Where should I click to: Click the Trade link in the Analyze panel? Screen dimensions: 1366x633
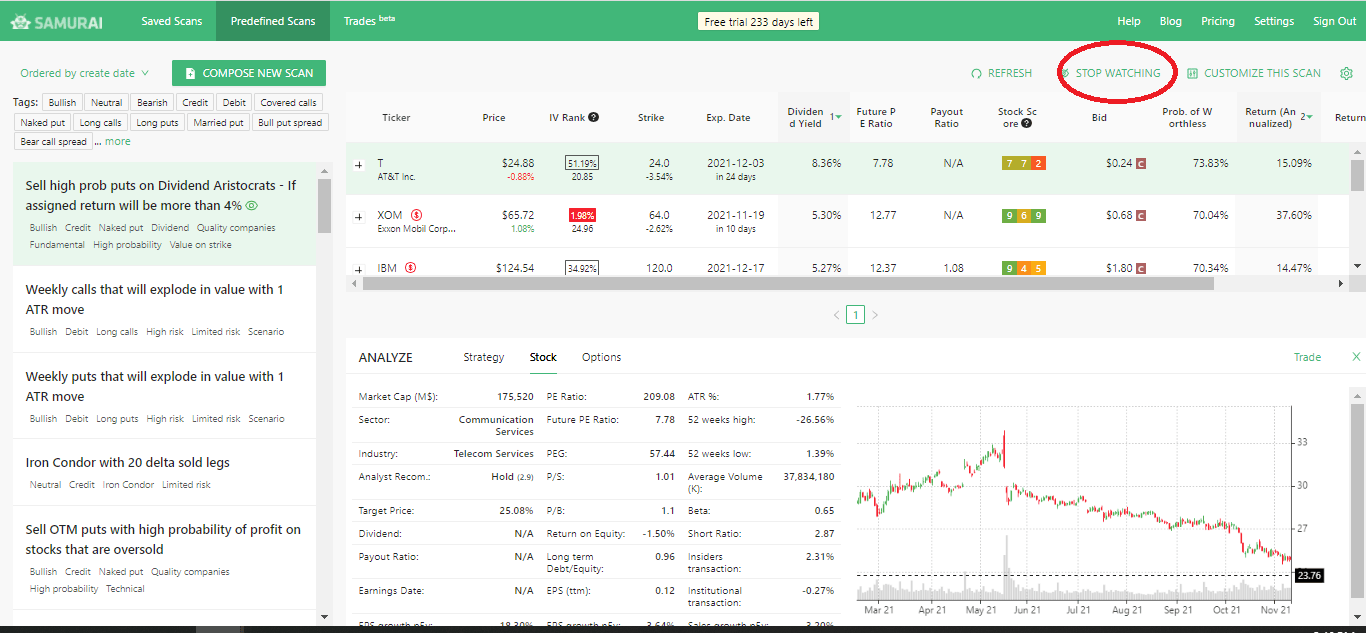click(1307, 357)
